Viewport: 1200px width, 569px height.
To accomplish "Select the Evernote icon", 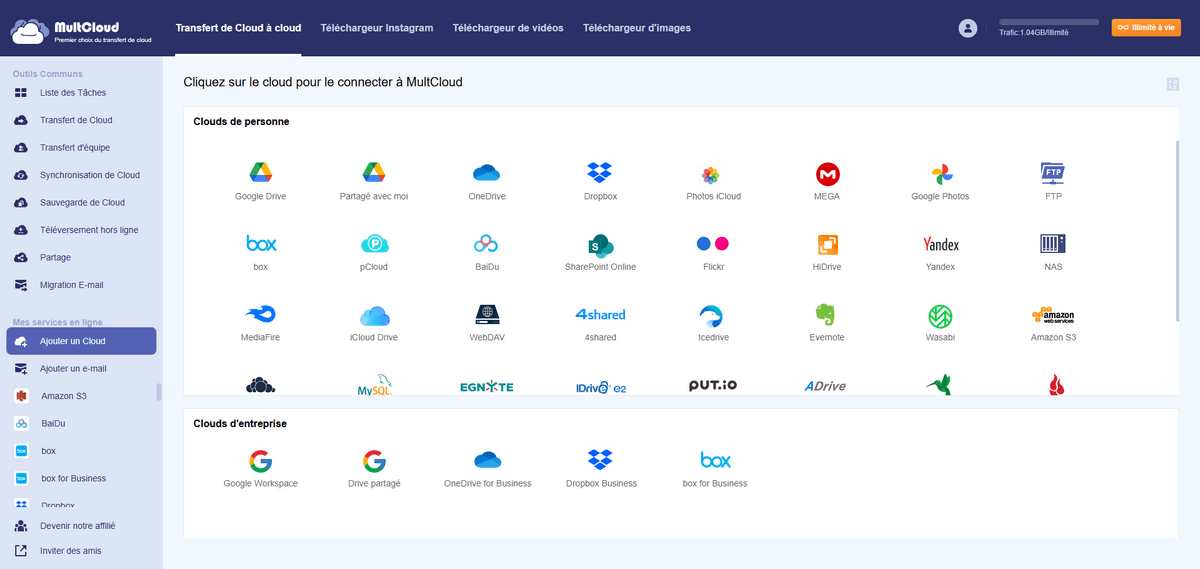I will coord(826,316).
